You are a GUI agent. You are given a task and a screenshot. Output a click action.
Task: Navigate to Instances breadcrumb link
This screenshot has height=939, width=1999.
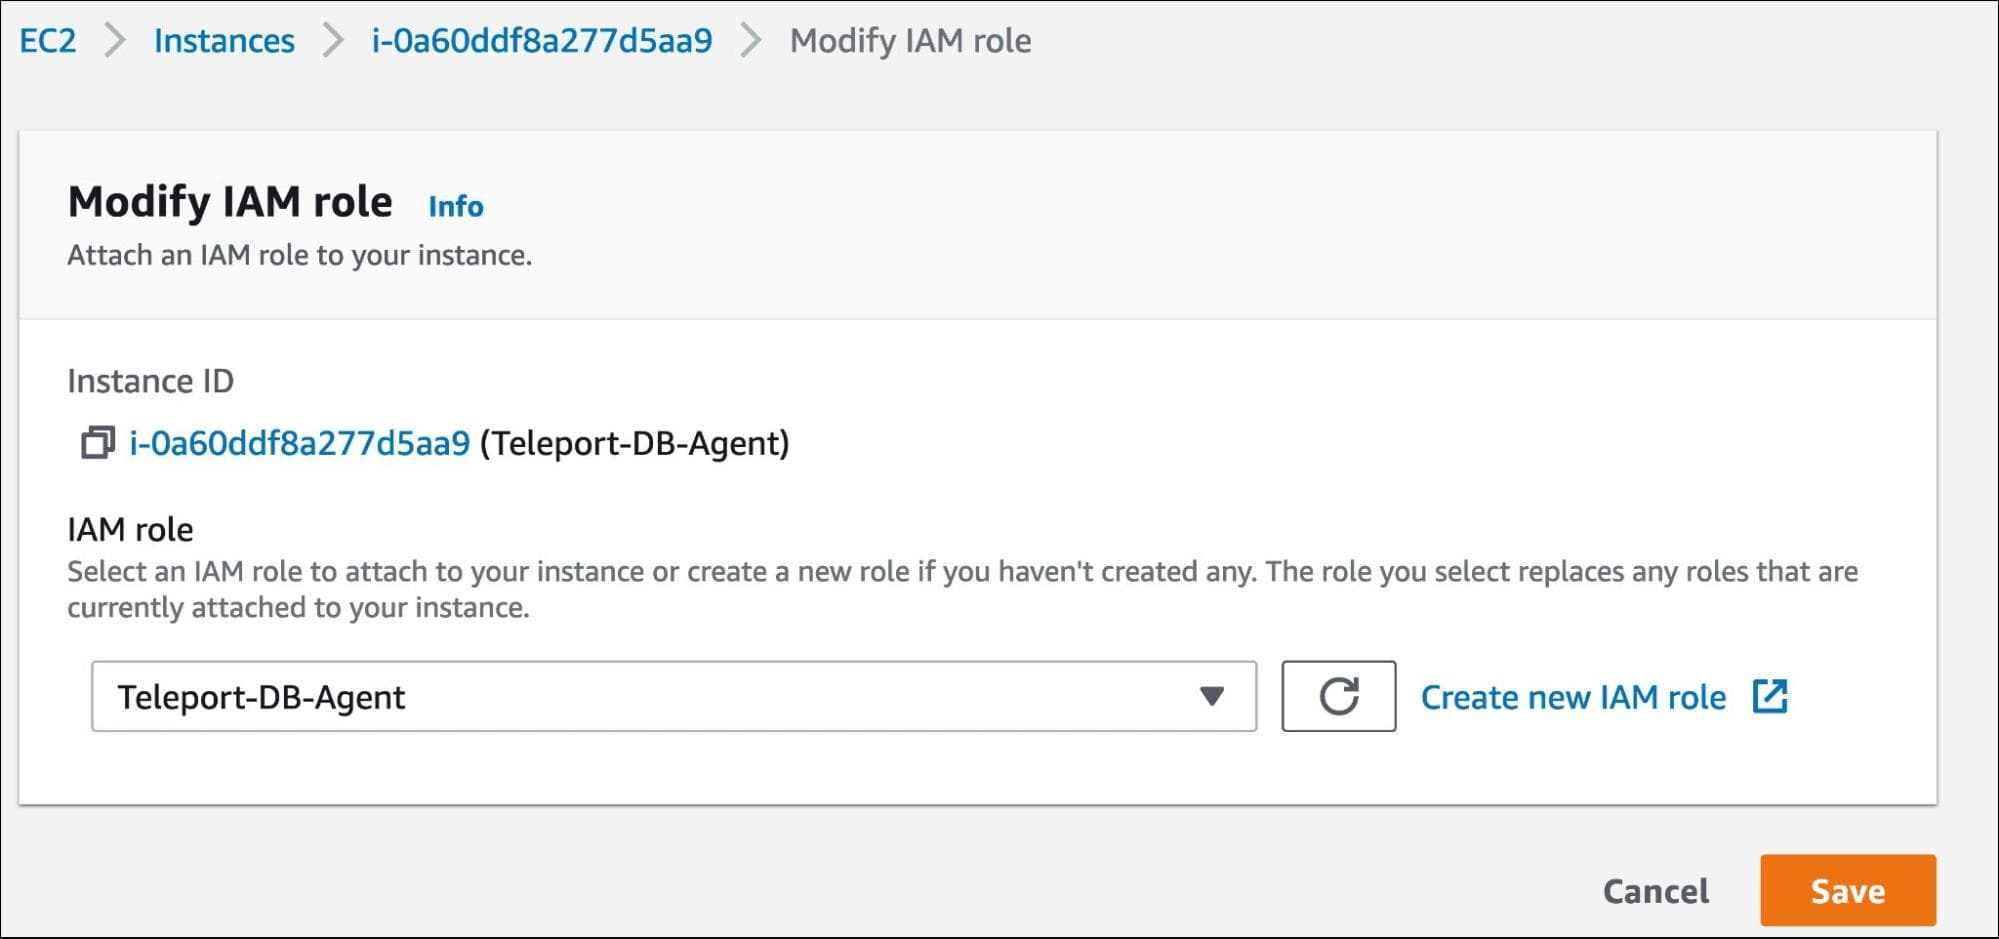coord(224,41)
